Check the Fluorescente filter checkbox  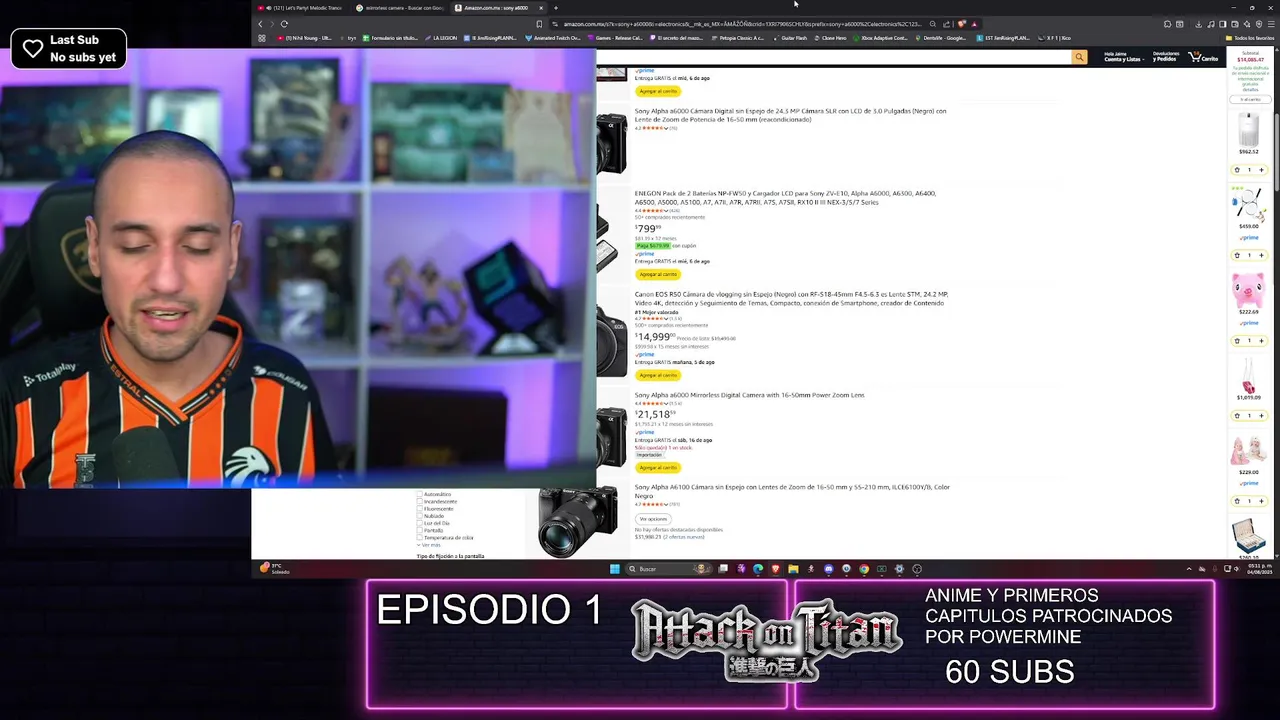point(419,509)
